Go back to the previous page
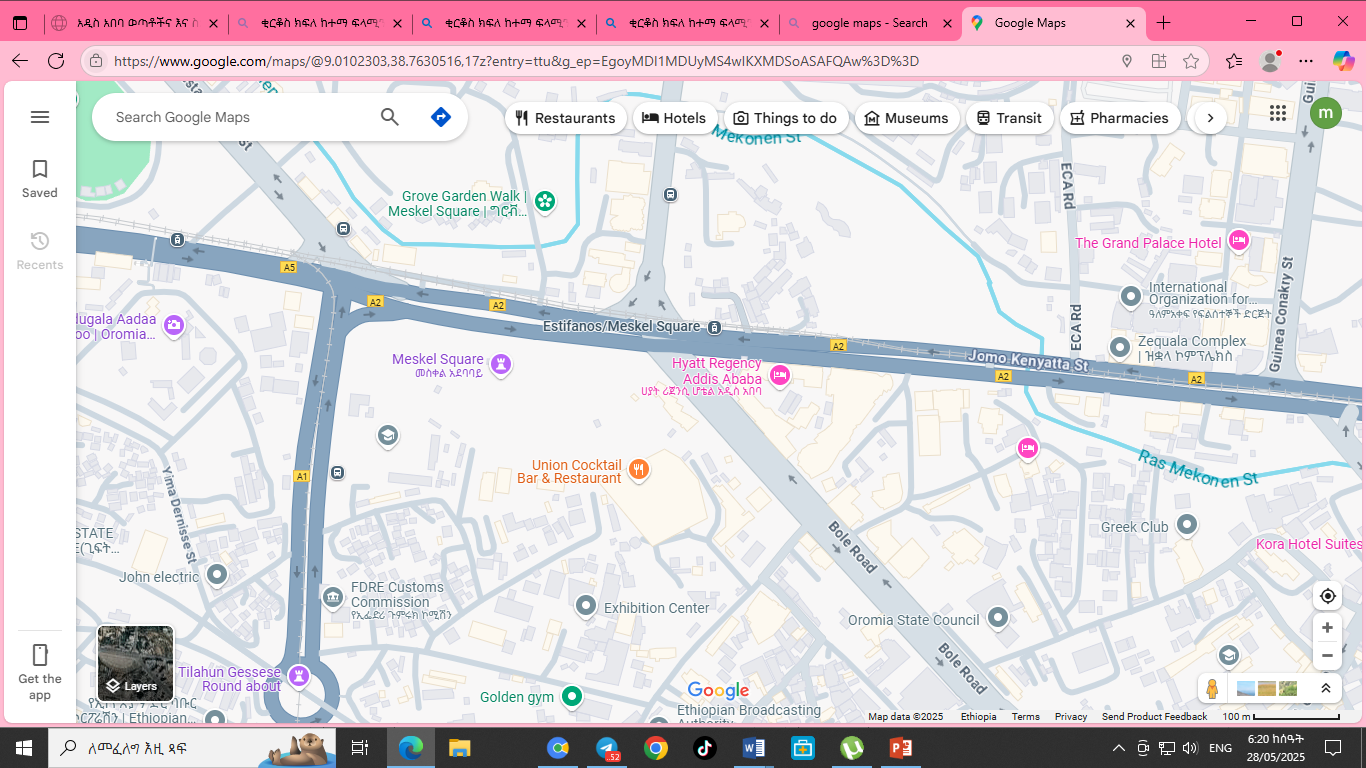Viewport: 1366px width, 768px height. tap(20, 61)
